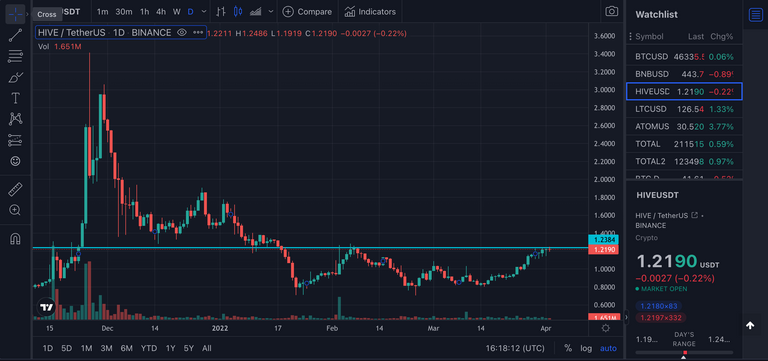The height and width of the screenshot is (361, 768).
Task: Open the Fibonacci retracement tool
Action: coord(15,56)
